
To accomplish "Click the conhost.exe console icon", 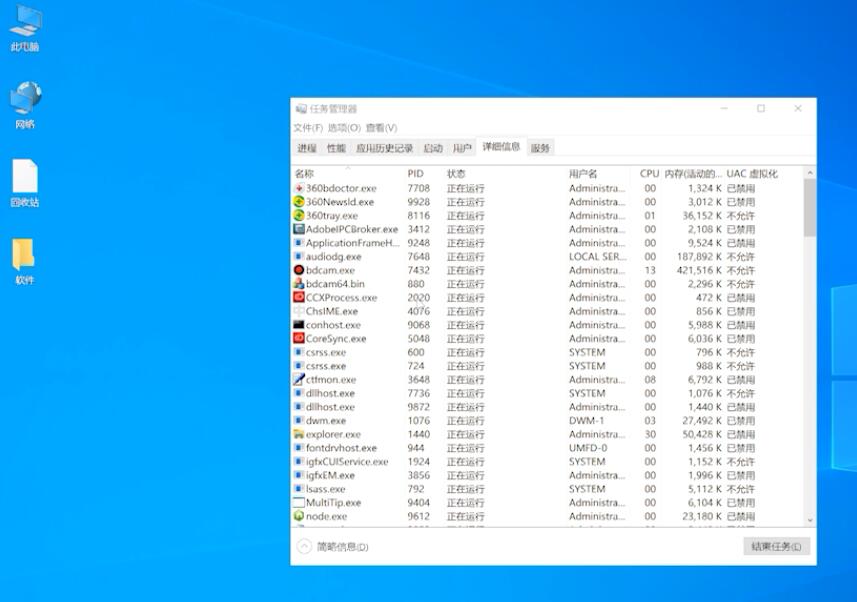I will pyautogui.click(x=298, y=325).
